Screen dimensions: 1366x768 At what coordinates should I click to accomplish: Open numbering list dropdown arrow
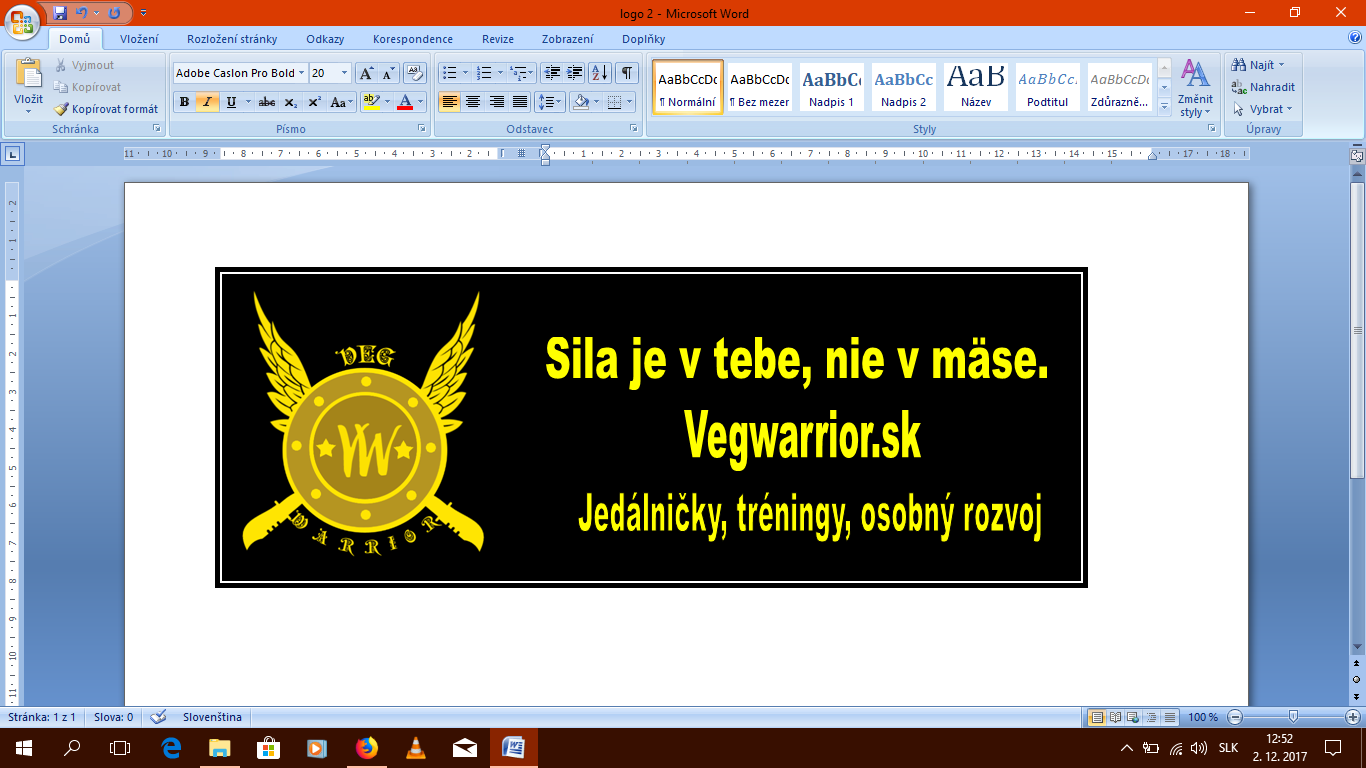pyautogui.click(x=500, y=73)
